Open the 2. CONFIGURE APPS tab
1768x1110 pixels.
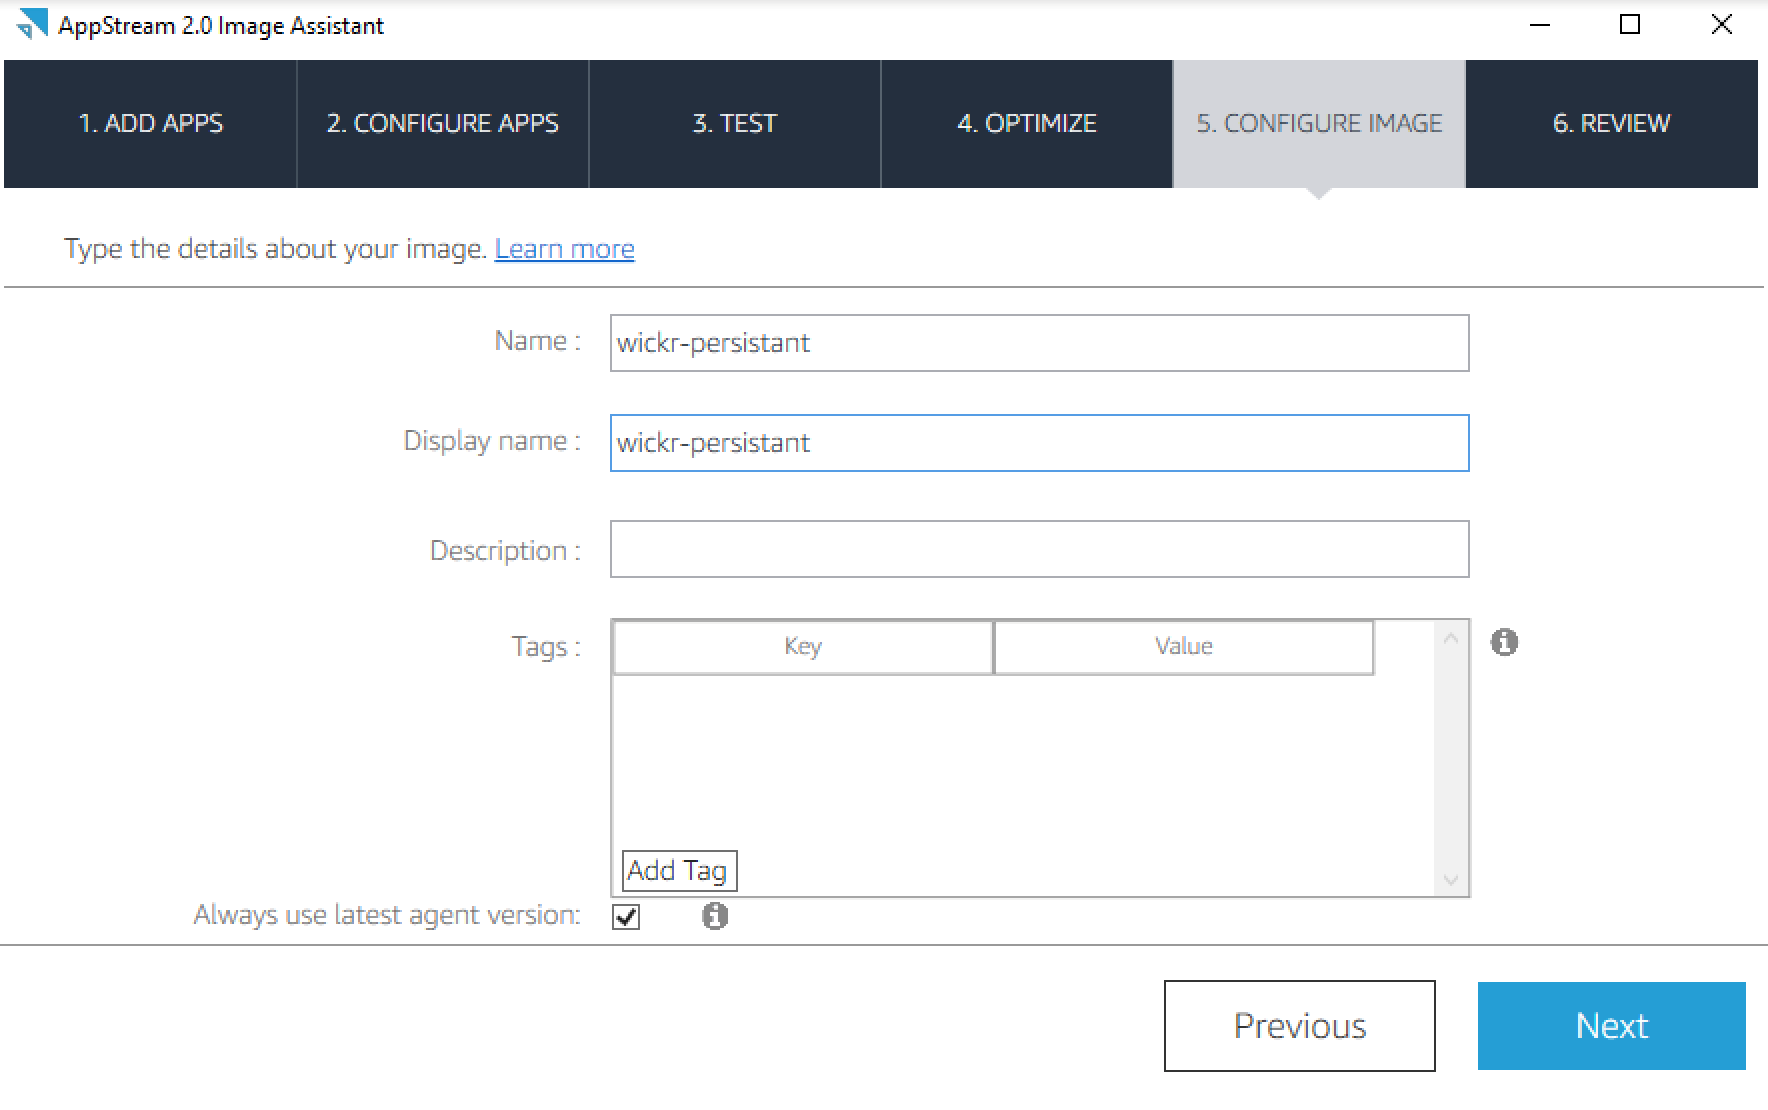[443, 123]
